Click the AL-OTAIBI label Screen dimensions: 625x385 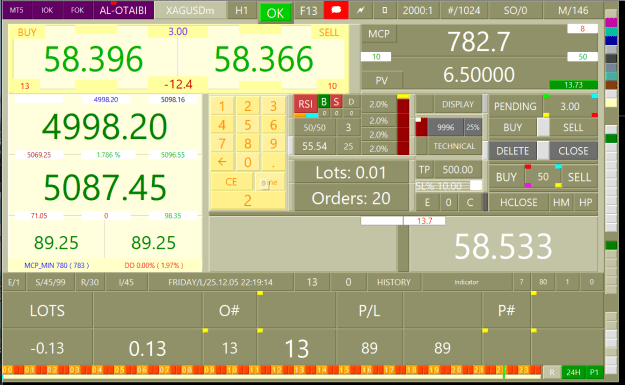coord(123,10)
